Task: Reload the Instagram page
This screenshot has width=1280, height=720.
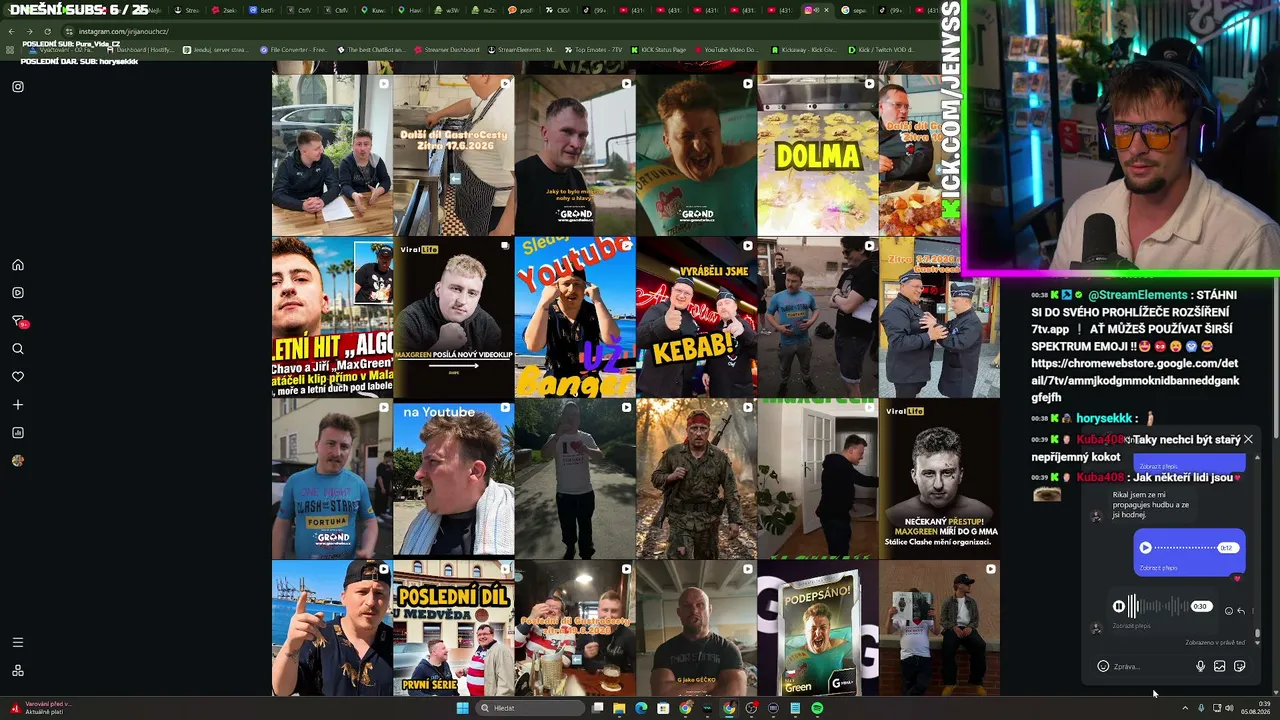Action: [47, 31]
